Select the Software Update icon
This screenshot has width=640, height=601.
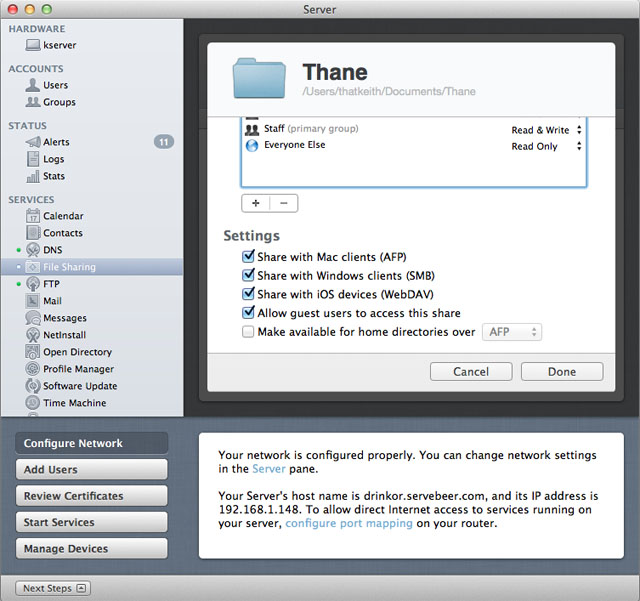coord(33,386)
